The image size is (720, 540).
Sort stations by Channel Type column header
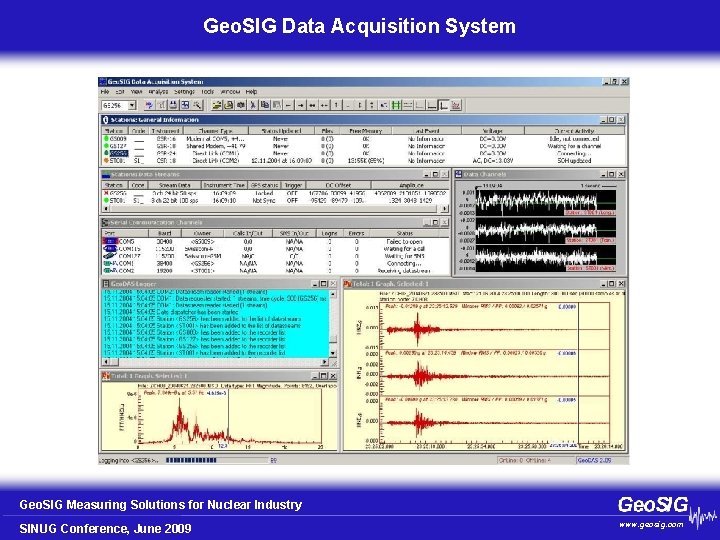pos(215,131)
